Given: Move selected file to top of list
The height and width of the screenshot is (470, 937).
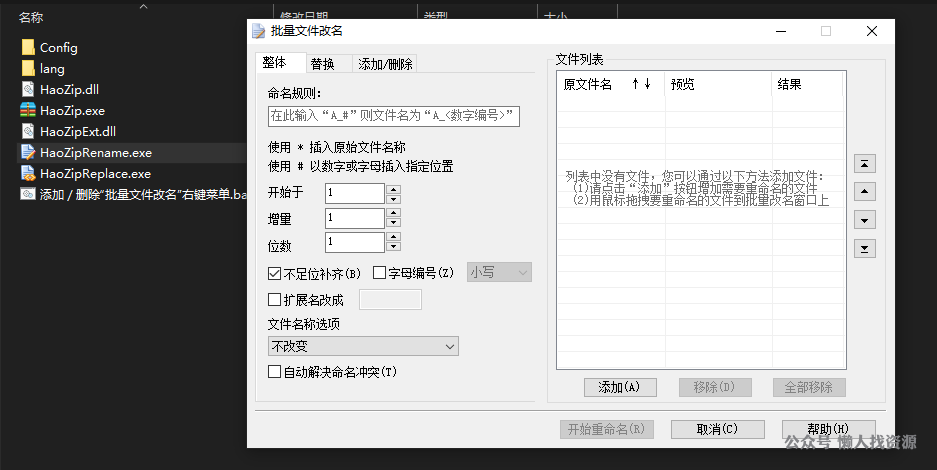Looking at the screenshot, I should 865,164.
